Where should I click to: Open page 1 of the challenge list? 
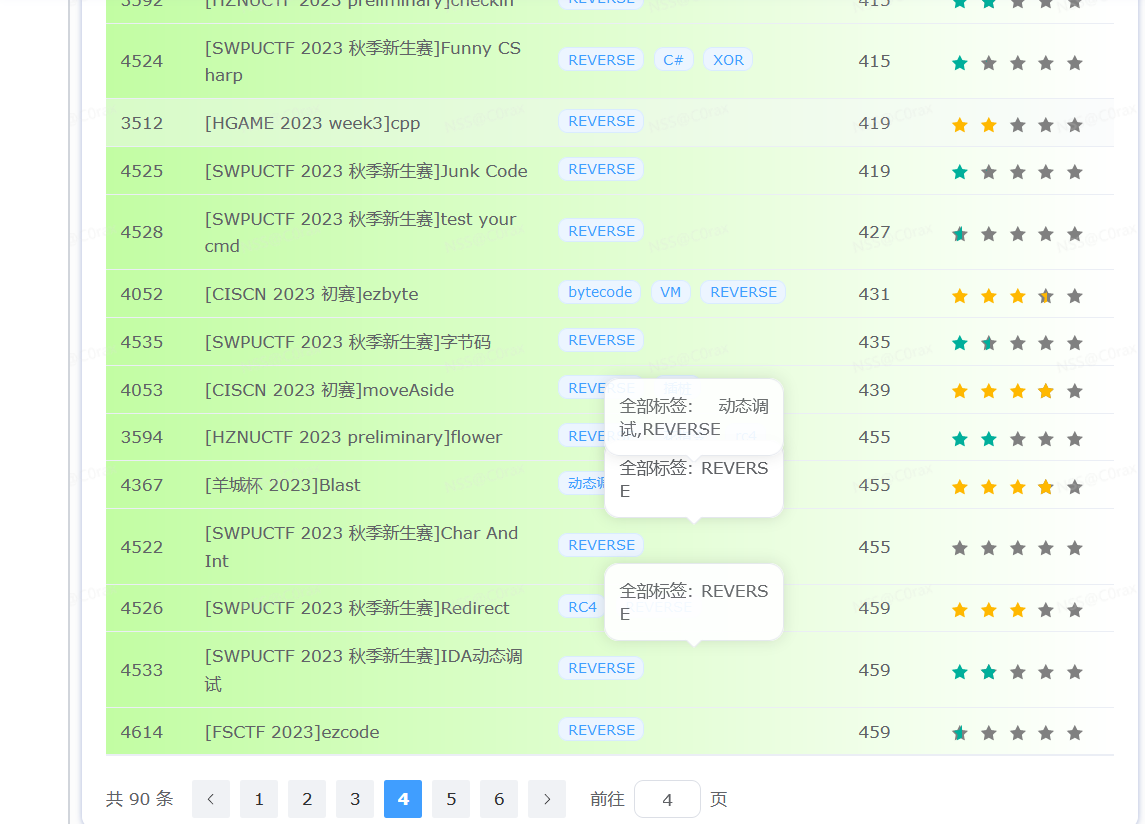[x=258, y=799]
